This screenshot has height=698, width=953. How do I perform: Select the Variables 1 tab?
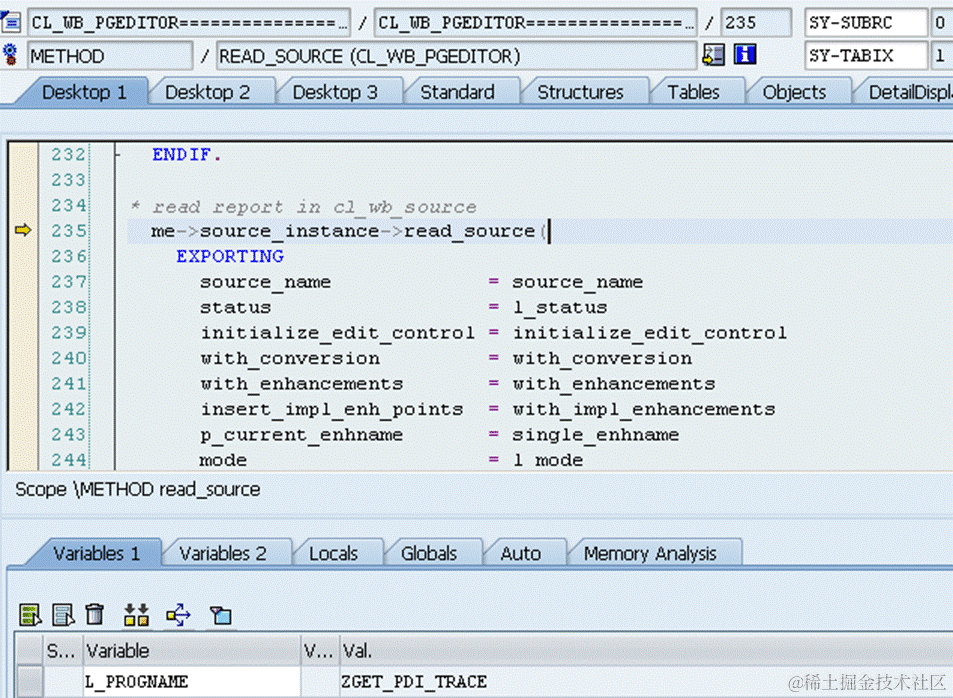(96, 553)
